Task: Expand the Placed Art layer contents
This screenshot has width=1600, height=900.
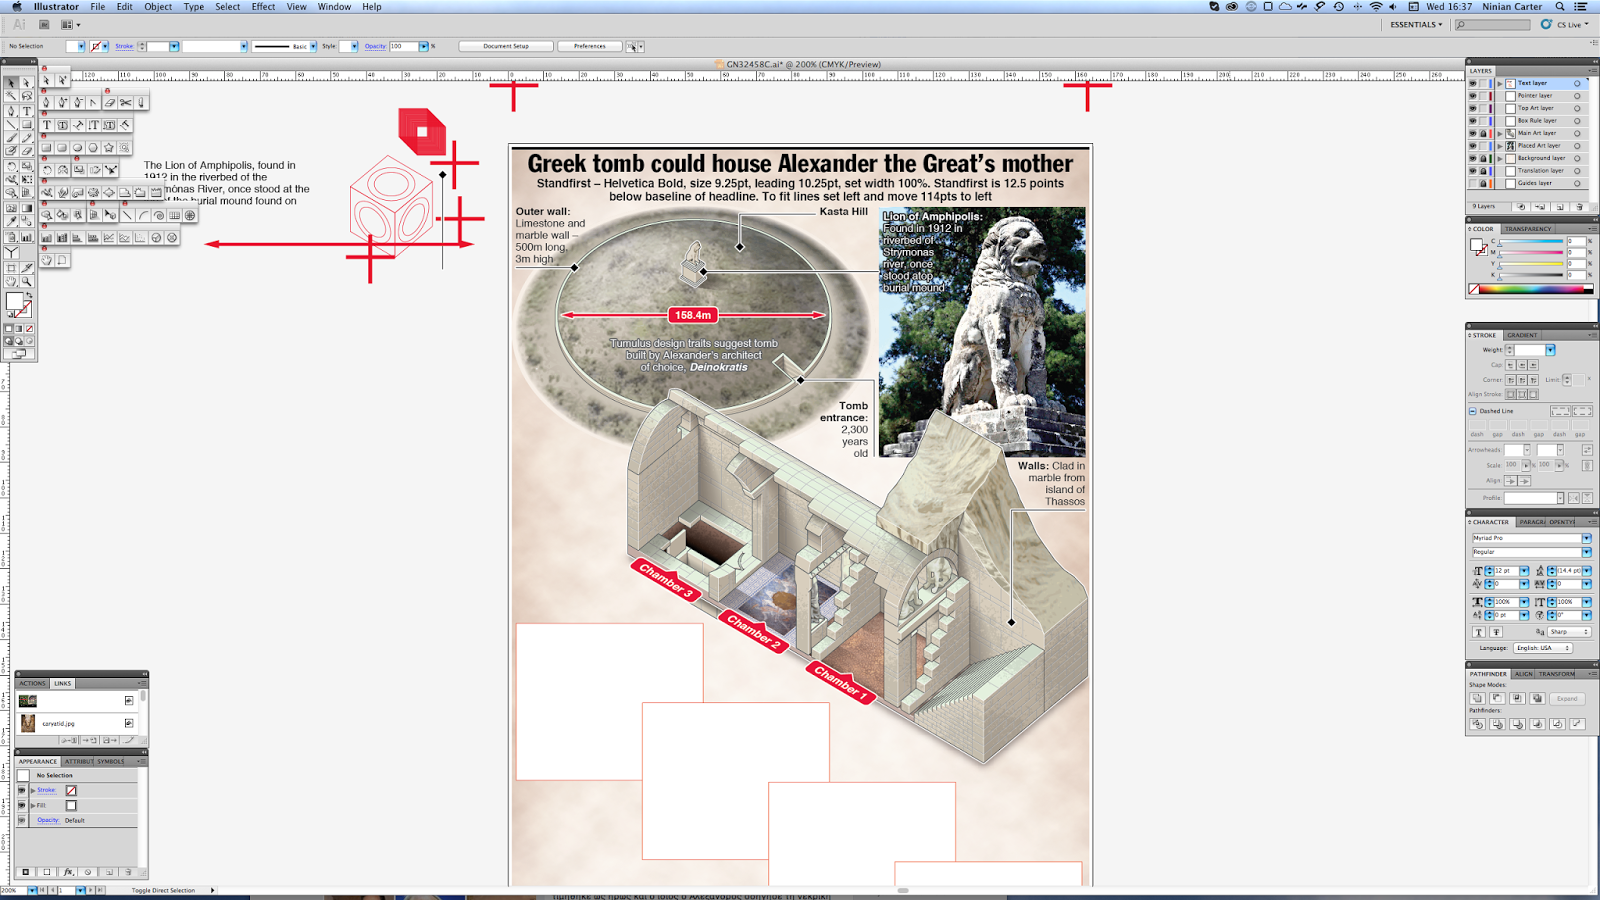Action: [x=1500, y=146]
